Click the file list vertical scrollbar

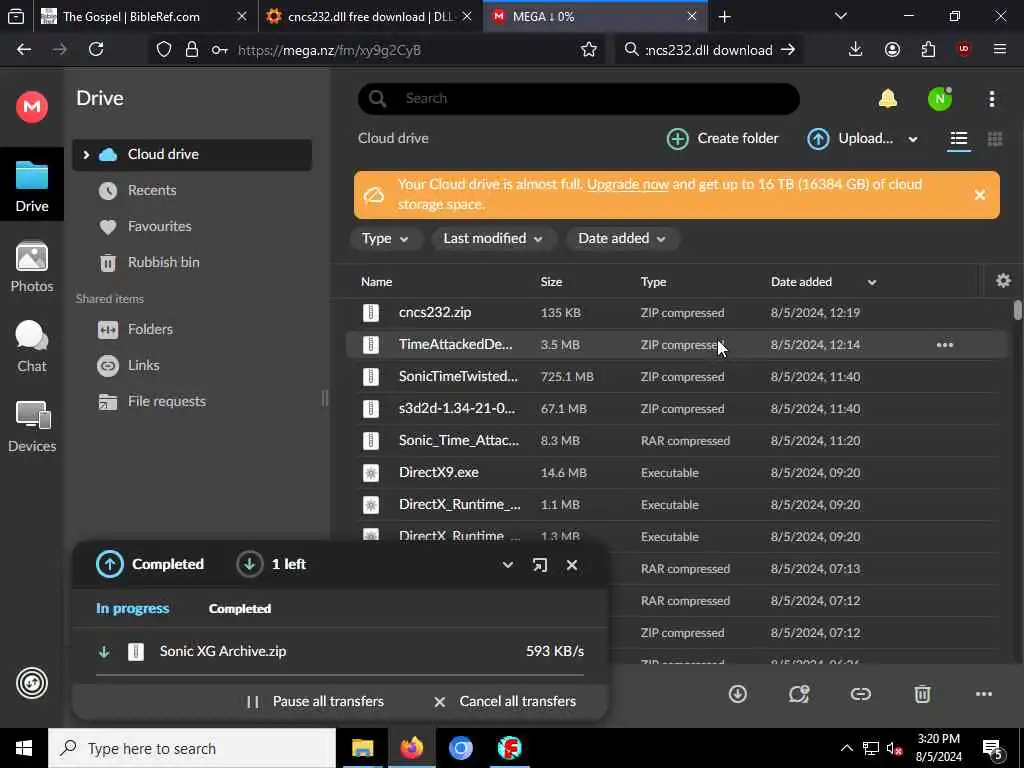(1017, 310)
